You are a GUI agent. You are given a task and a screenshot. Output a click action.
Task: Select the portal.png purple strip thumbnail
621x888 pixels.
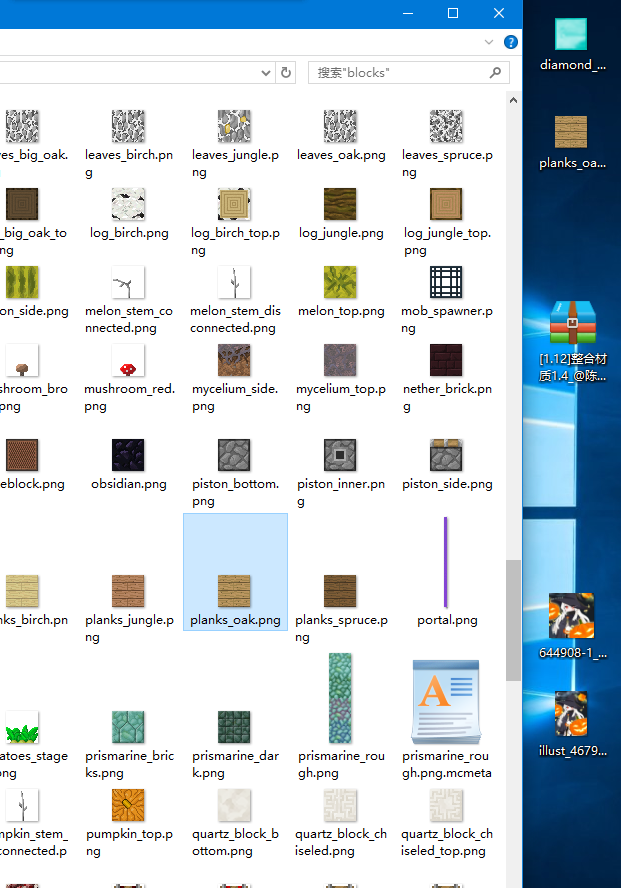tap(446, 562)
